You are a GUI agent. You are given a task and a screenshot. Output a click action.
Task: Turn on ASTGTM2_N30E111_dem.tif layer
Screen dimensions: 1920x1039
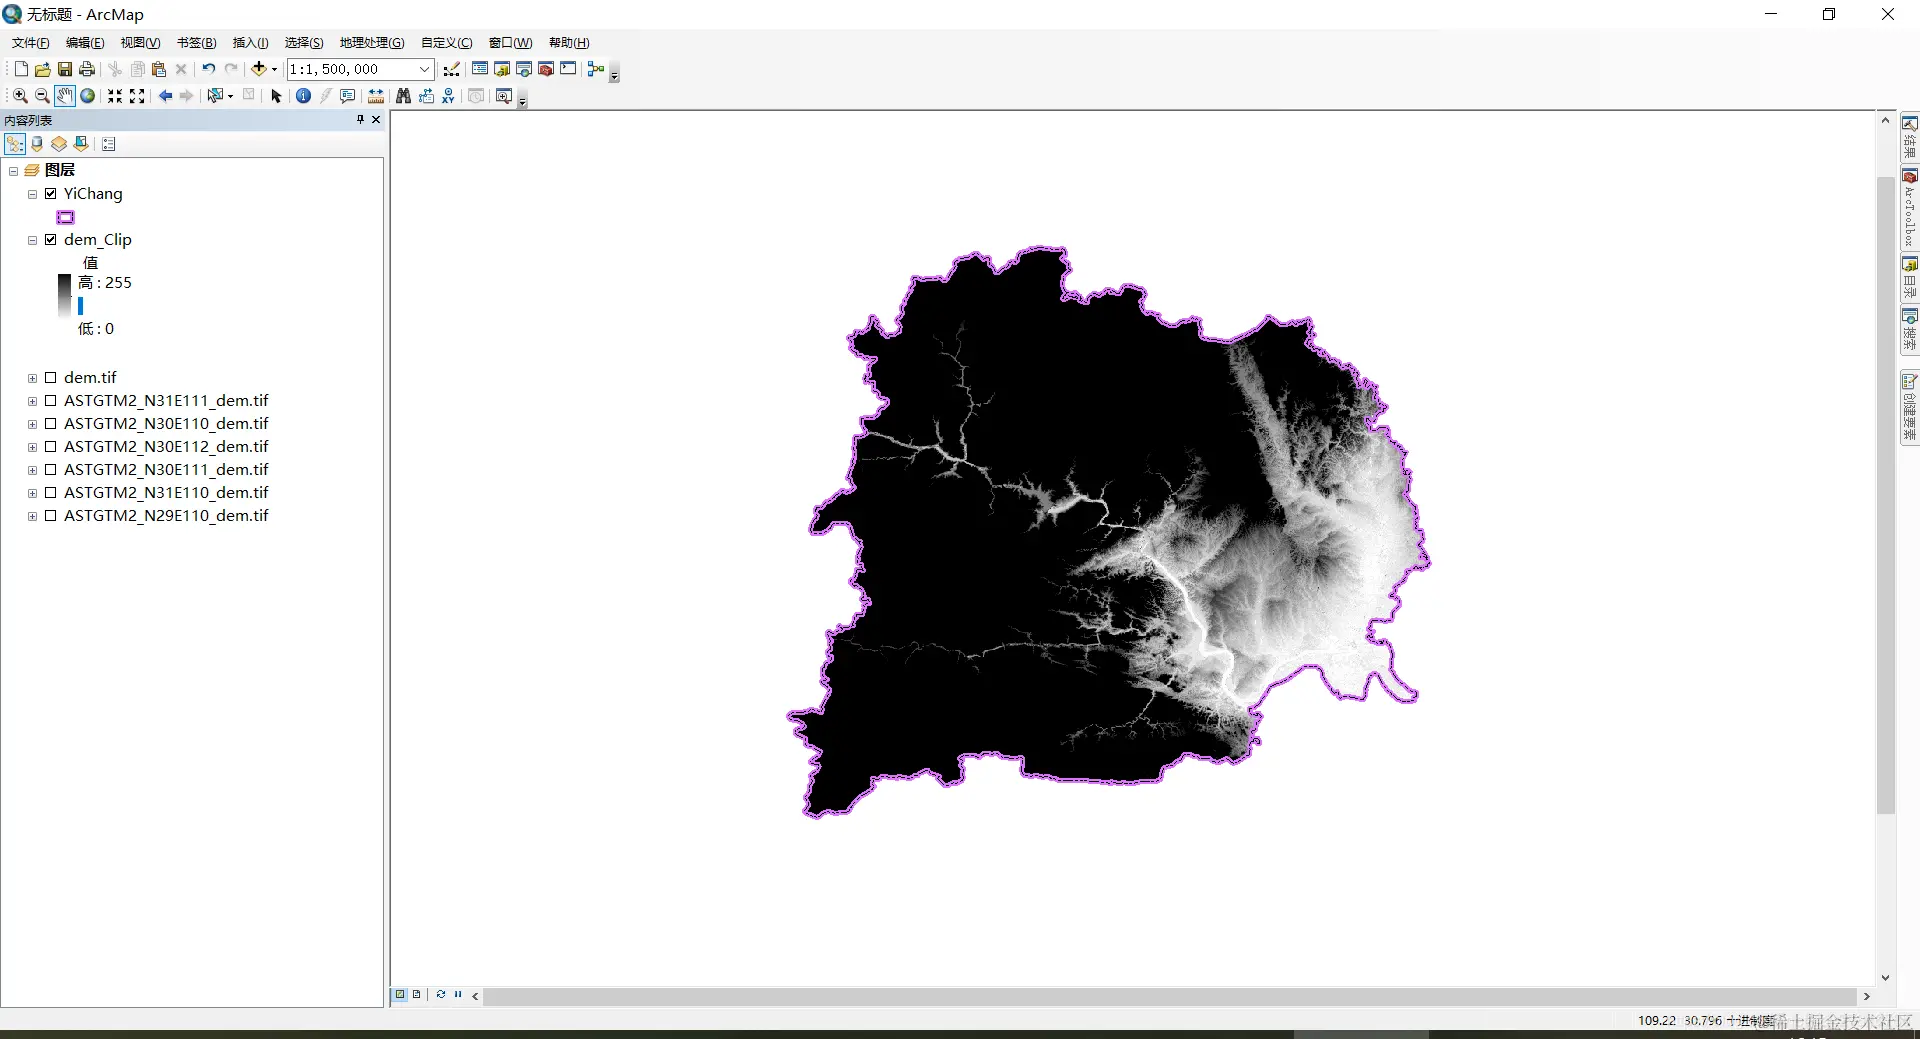coord(51,470)
